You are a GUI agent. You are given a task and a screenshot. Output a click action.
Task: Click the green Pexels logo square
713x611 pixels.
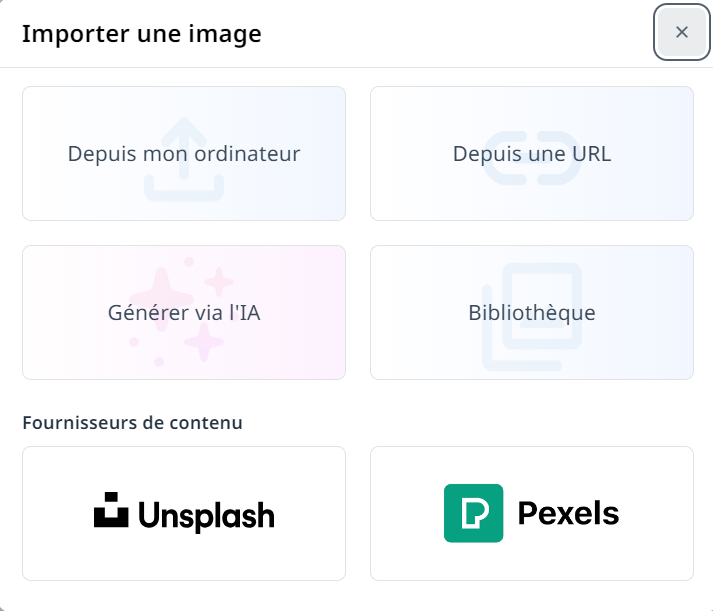(x=473, y=513)
